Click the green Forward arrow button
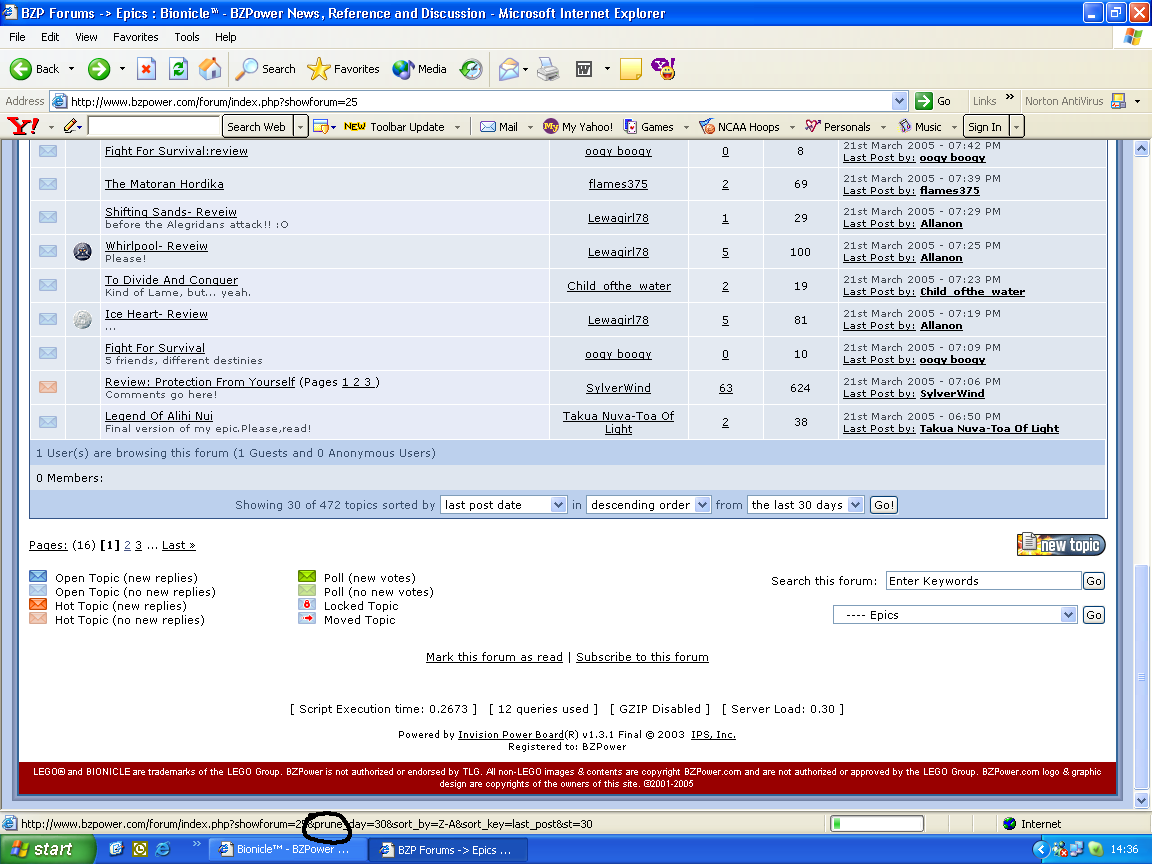 pyautogui.click(x=99, y=69)
